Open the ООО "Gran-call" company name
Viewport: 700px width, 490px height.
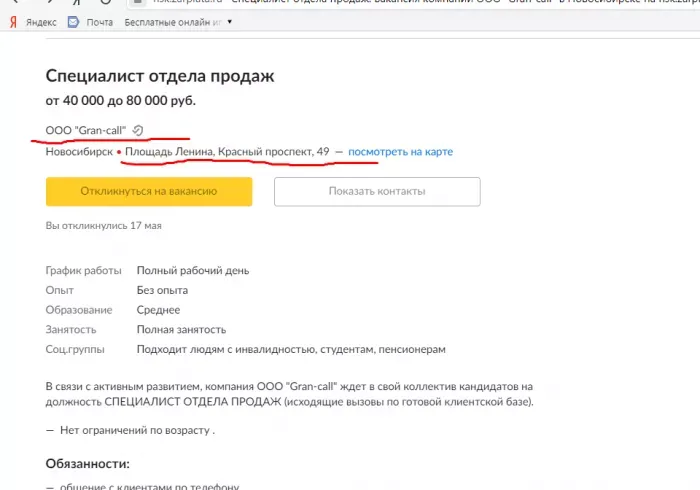coord(86,130)
